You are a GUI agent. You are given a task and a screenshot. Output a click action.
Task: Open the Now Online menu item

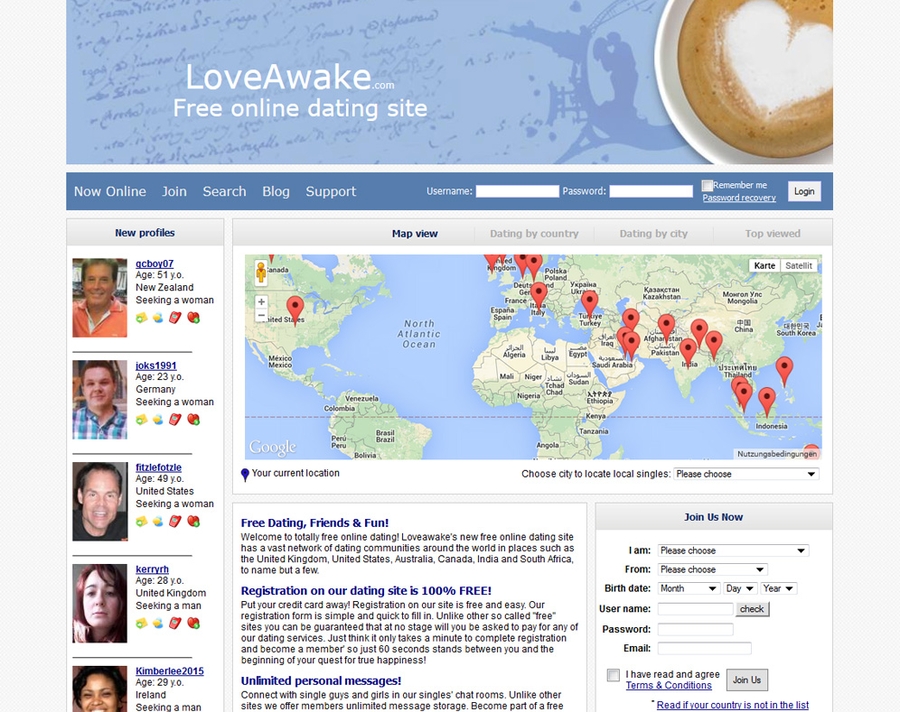pyautogui.click(x=110, y=191)
